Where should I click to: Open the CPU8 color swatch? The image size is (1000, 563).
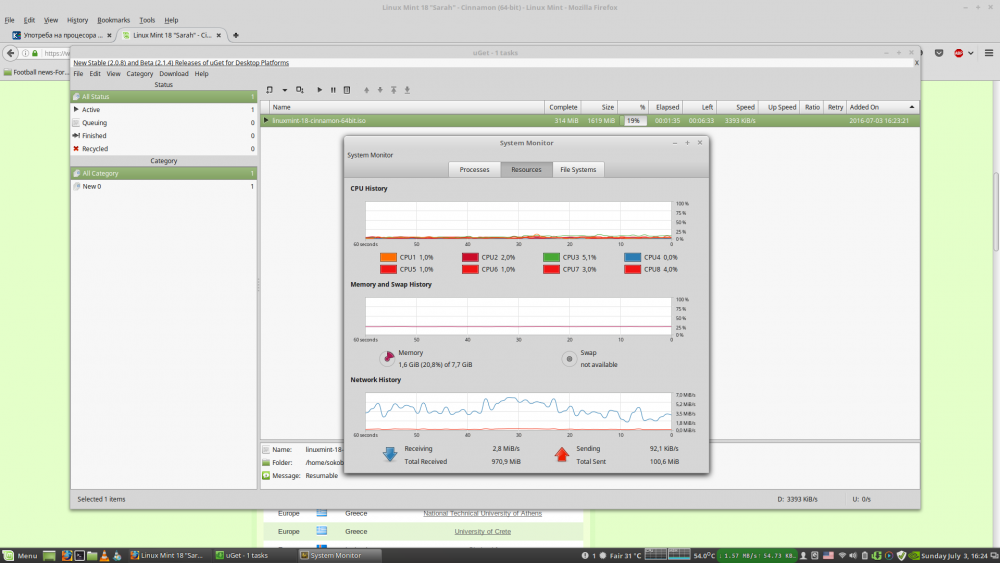click(633, 269)
